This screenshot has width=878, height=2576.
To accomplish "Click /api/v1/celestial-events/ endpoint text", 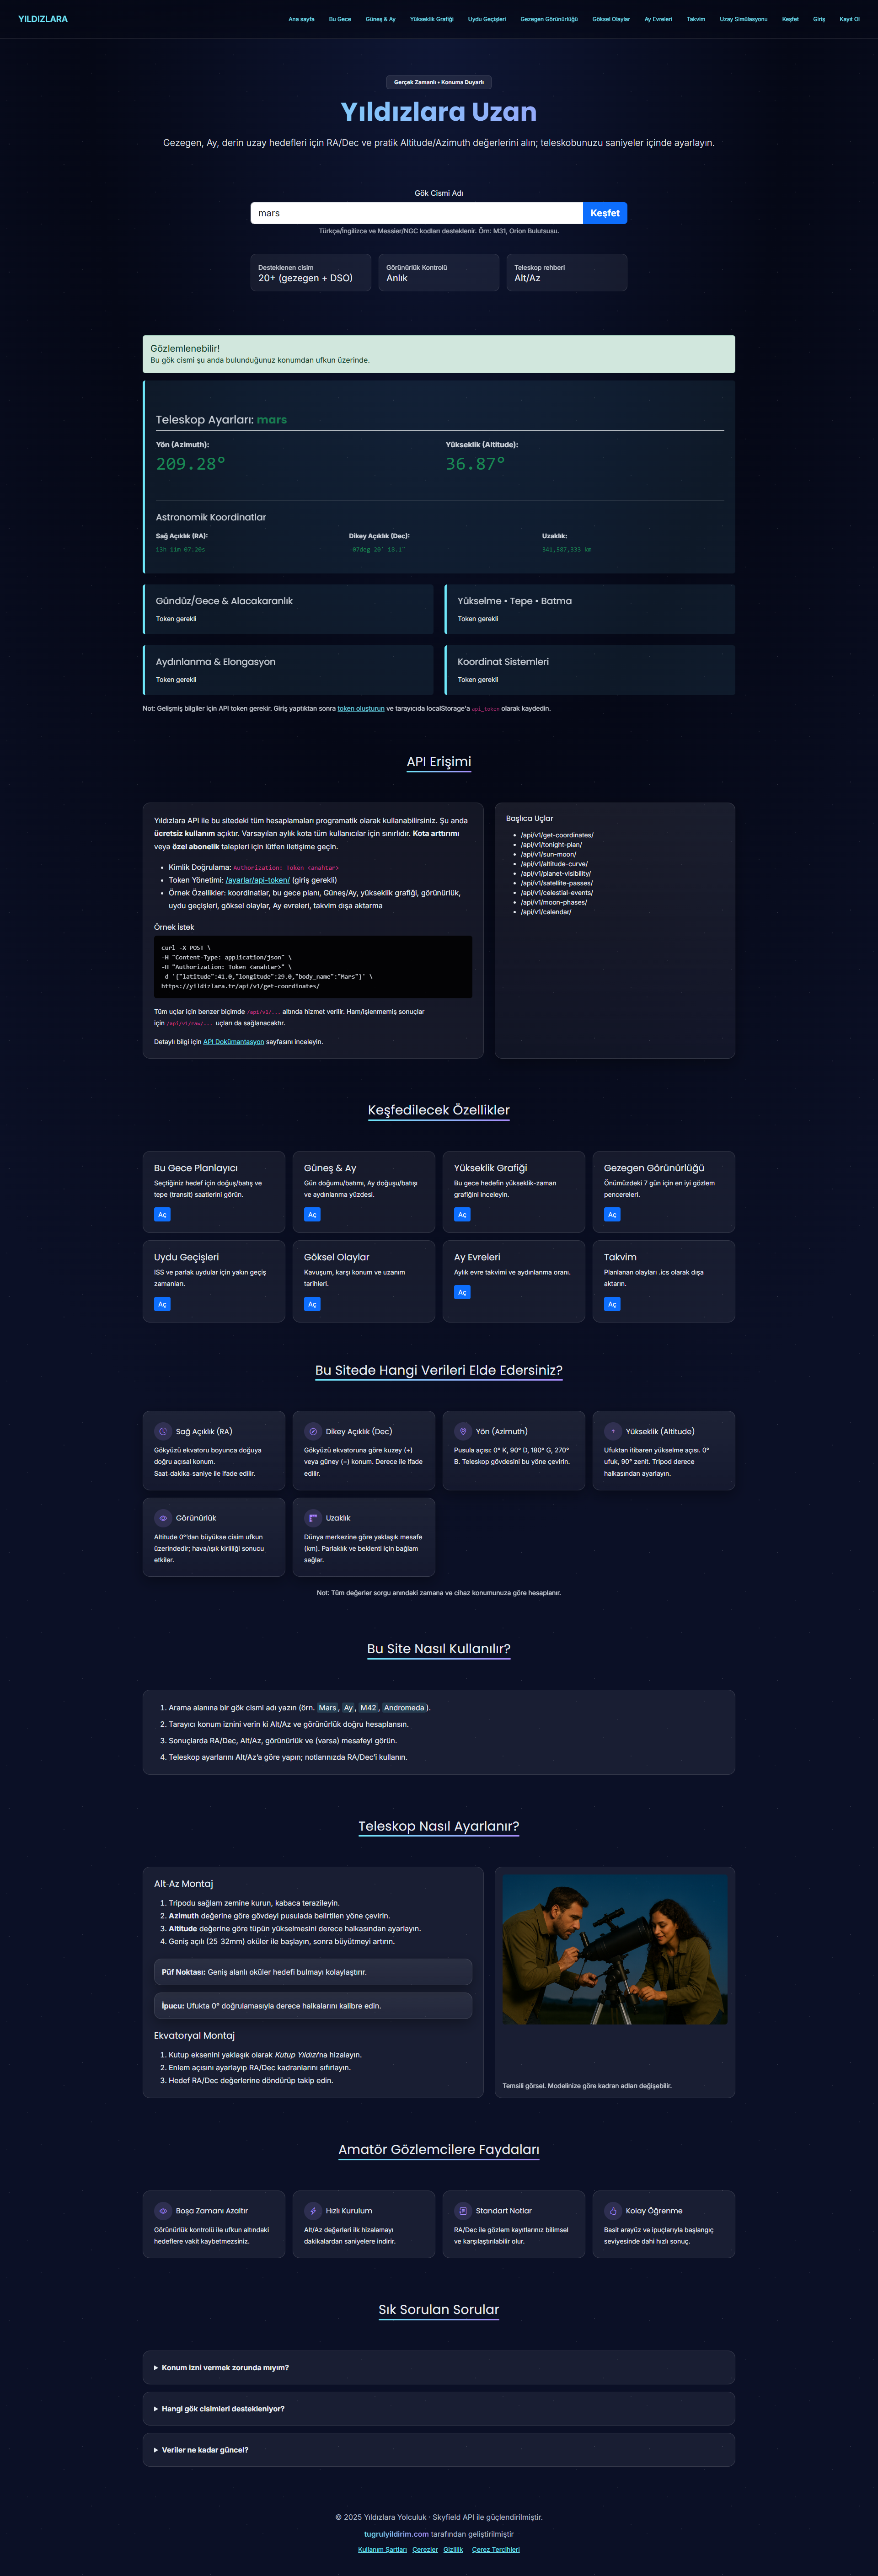I will tap(557, 893).
